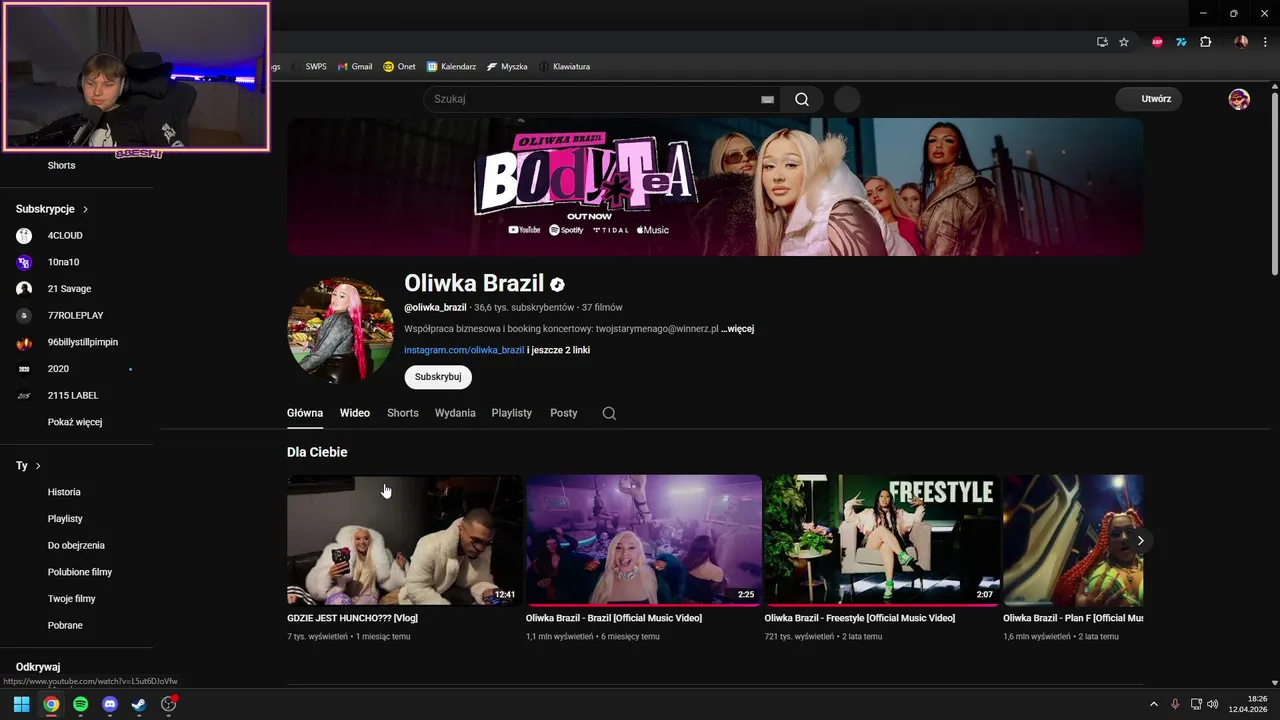Switch to the Wideo tab
Image resolution: width=1280 pixels, height=720 pixels.
point(355,413)
